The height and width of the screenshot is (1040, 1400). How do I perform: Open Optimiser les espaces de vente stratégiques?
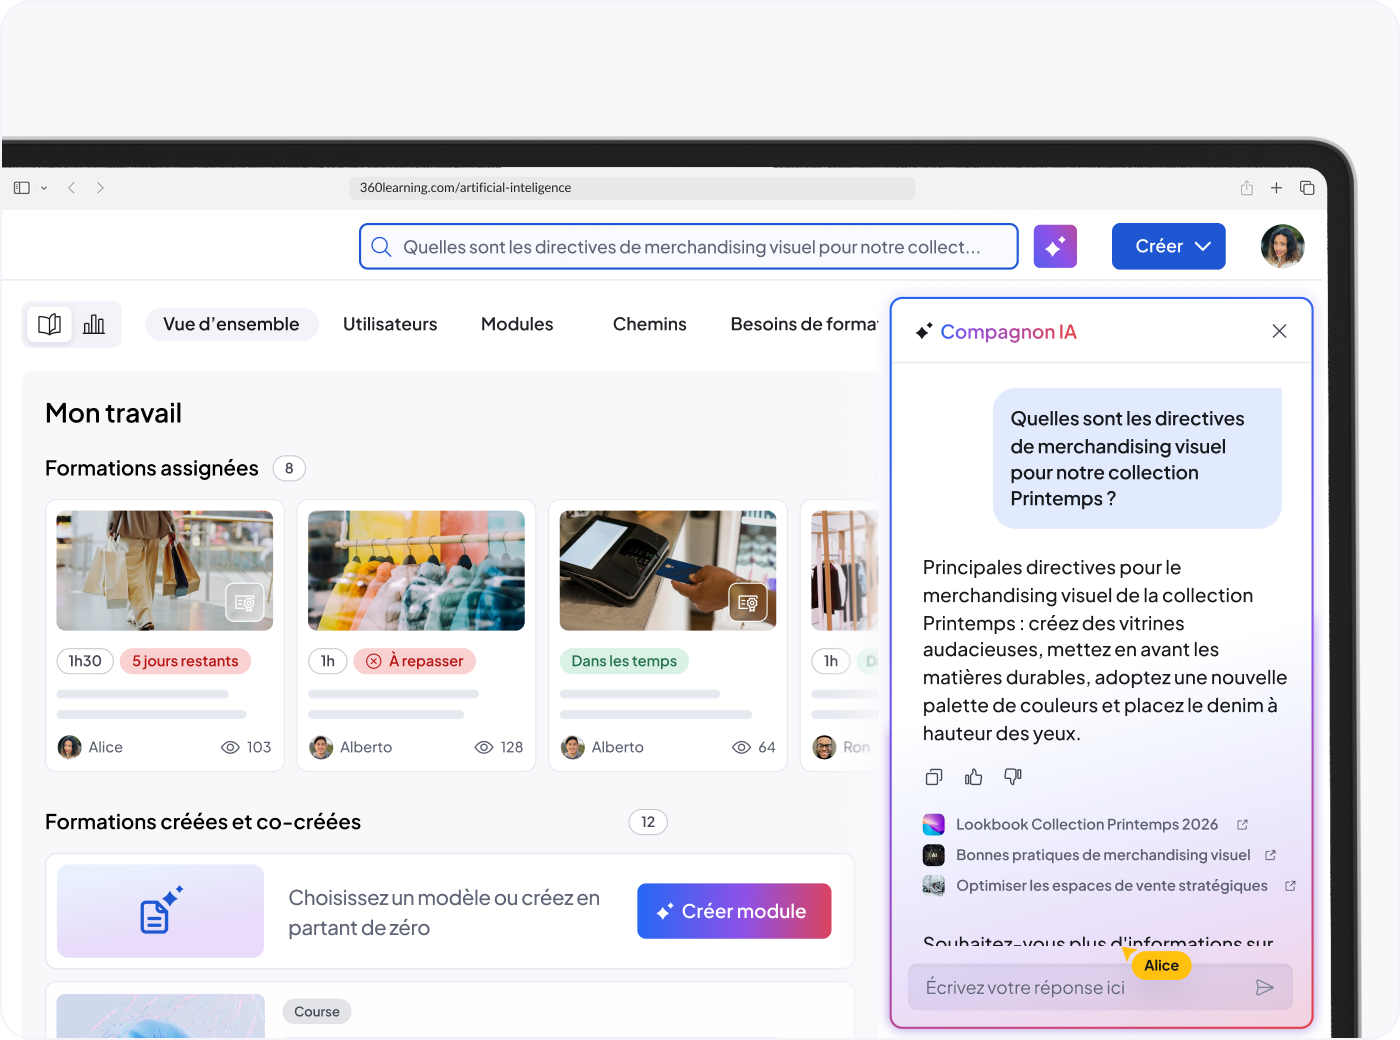[1112, 886]
